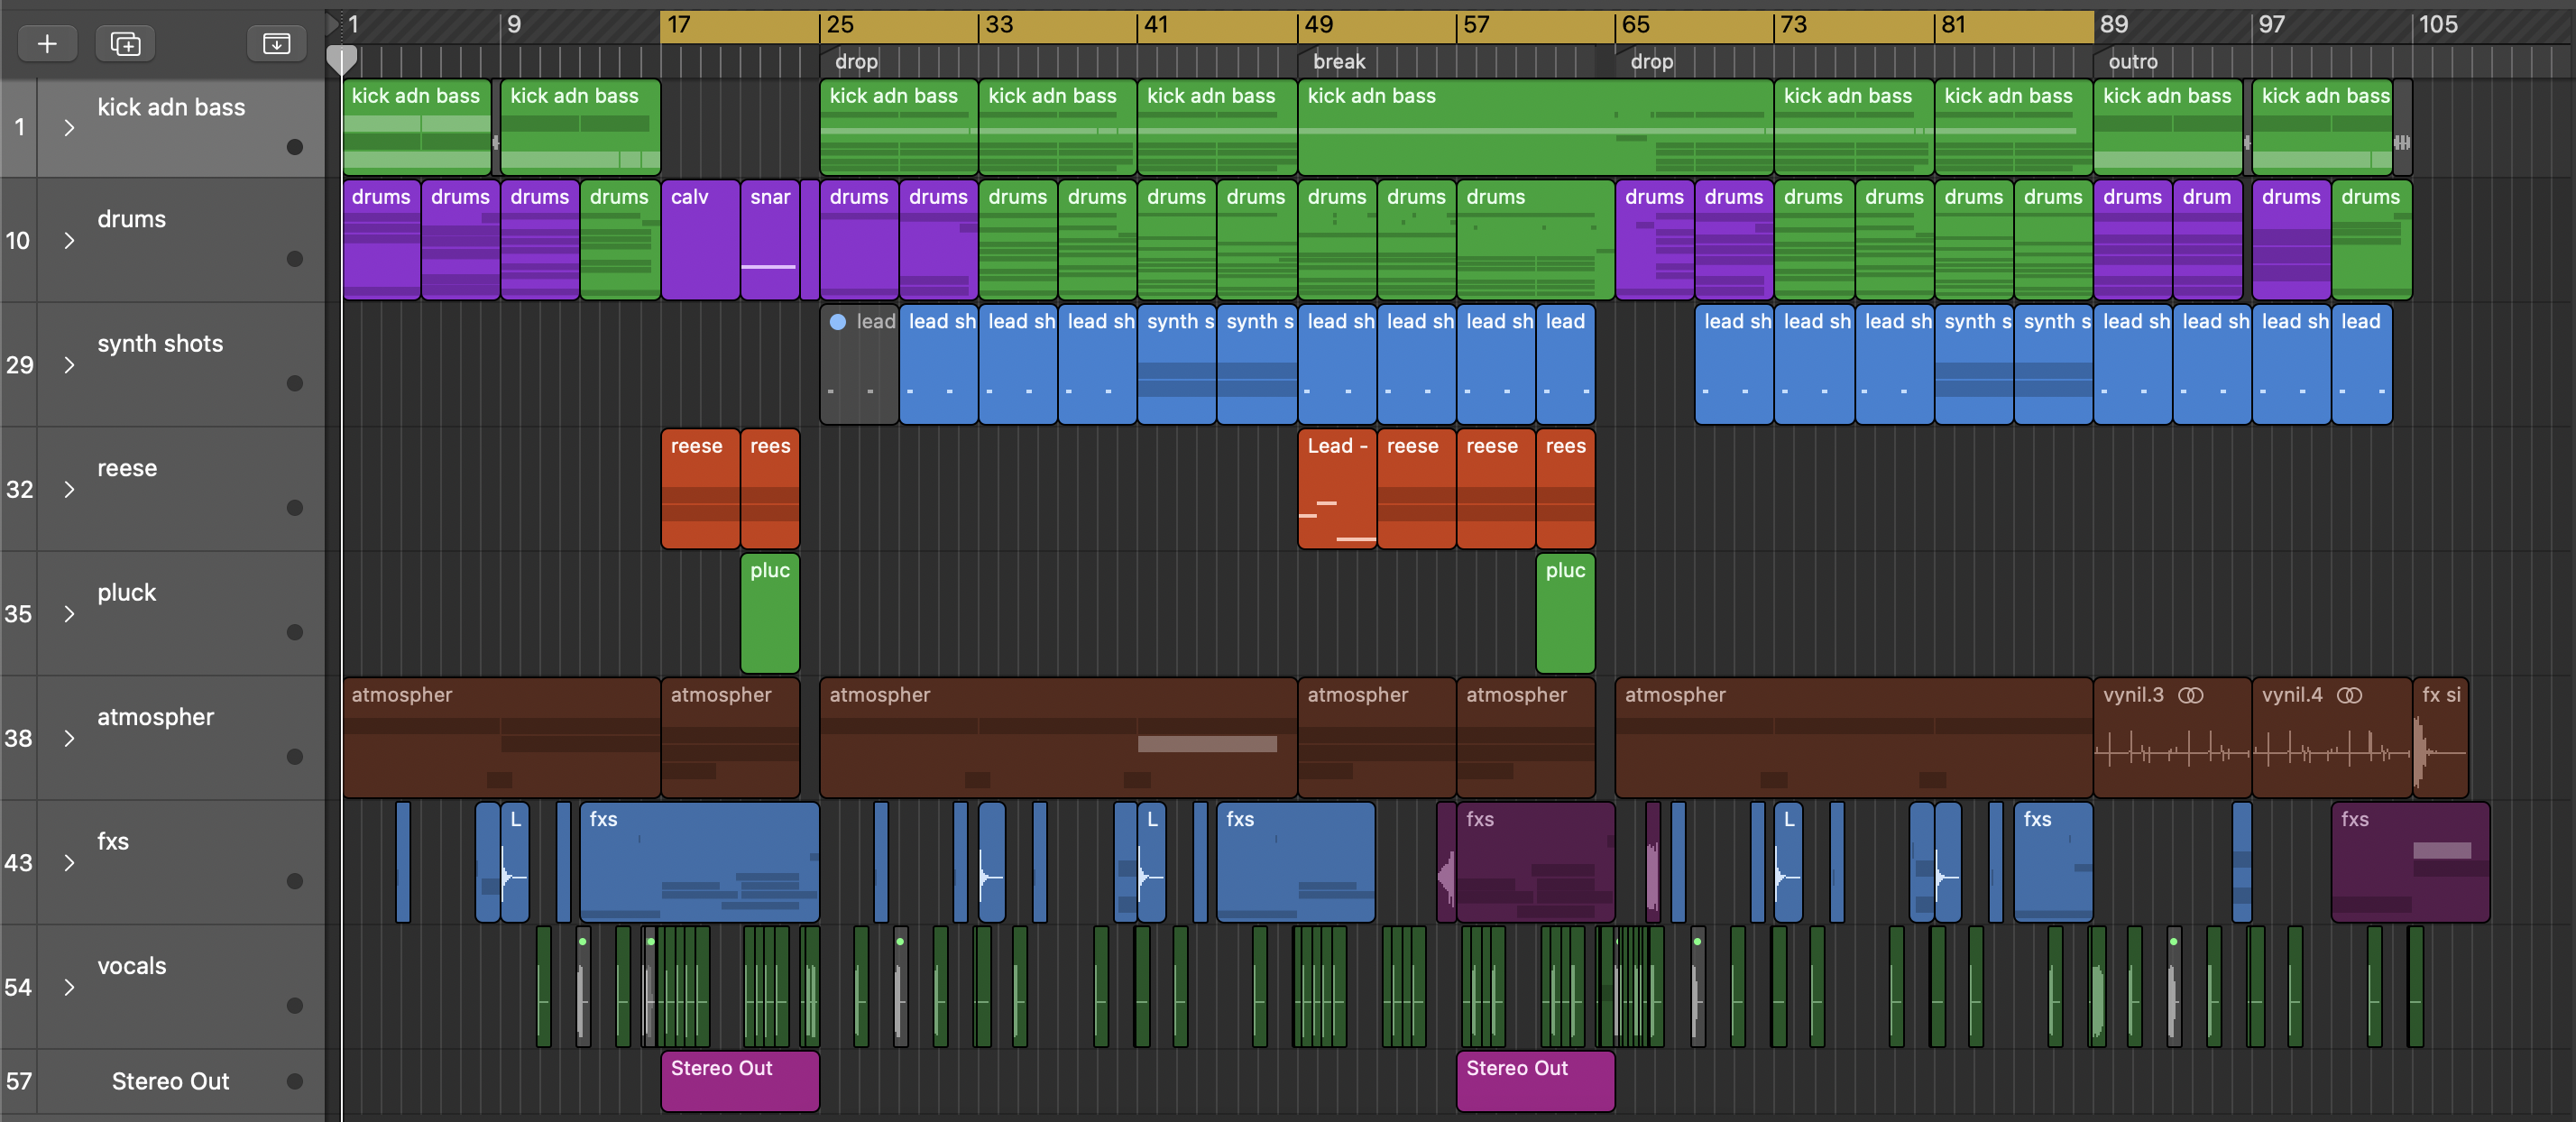
Task: Click the import downward arrow icon
Action: tap(276, 43)
